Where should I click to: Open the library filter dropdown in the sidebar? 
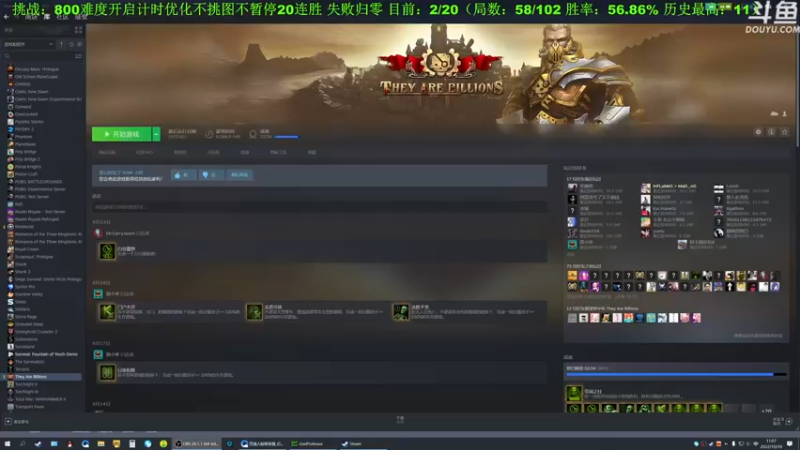click(x=29, y=44)
